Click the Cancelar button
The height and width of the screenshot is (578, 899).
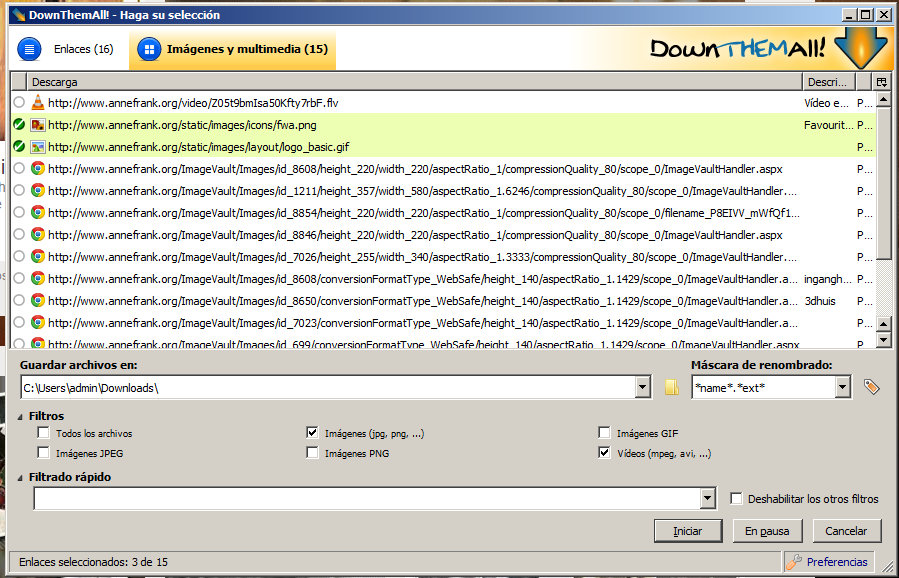(846, 531)
